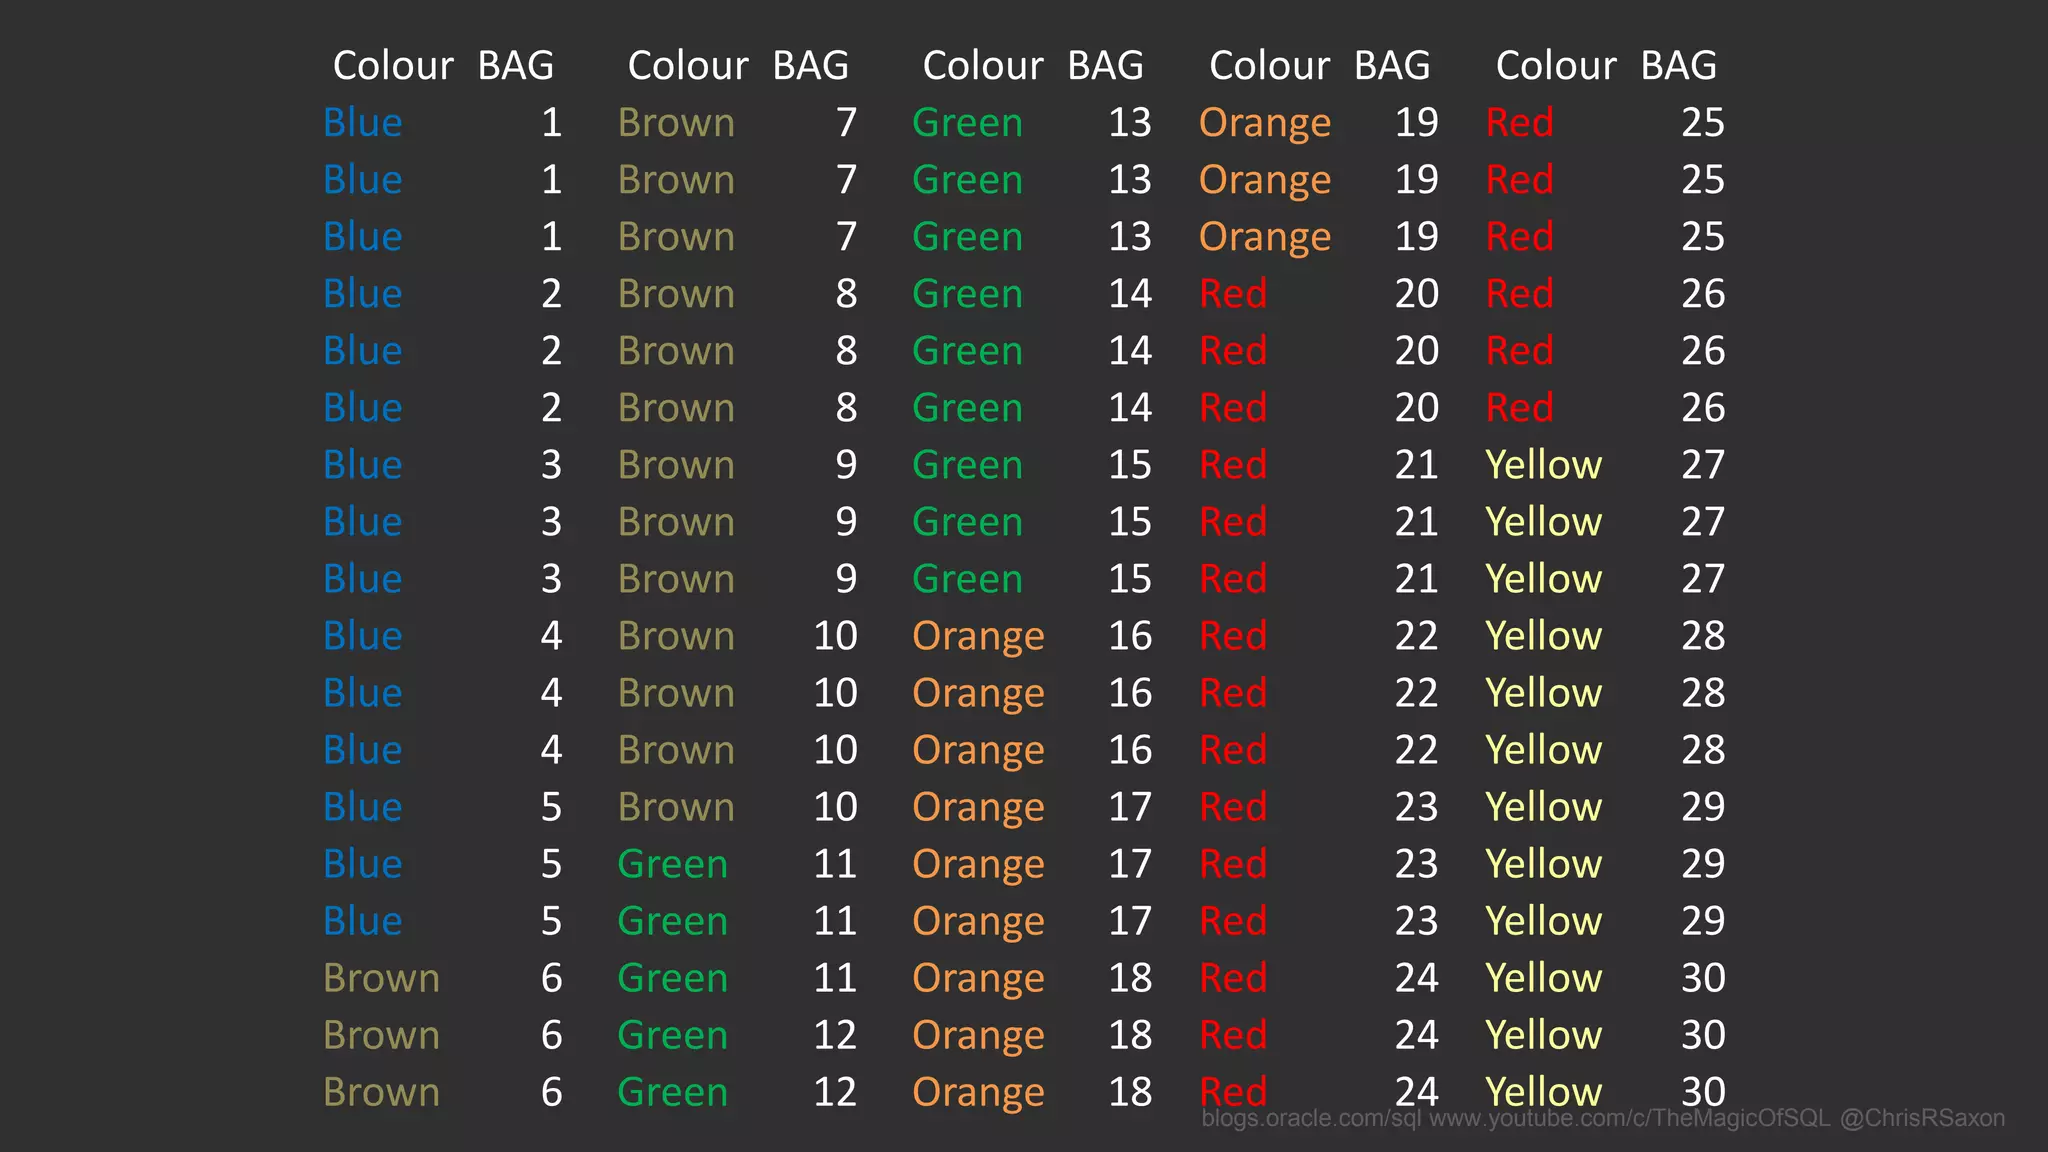Open the blogs.oracle.com/sql link

(1311, 1119)
